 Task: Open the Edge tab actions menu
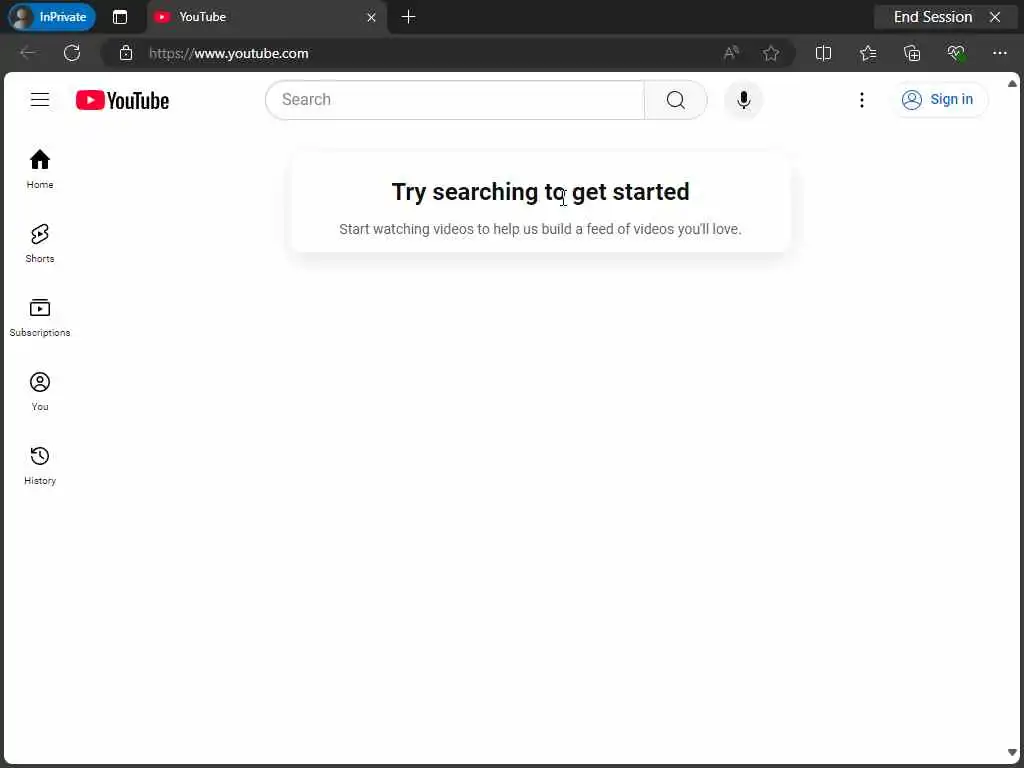click(120, 17)
